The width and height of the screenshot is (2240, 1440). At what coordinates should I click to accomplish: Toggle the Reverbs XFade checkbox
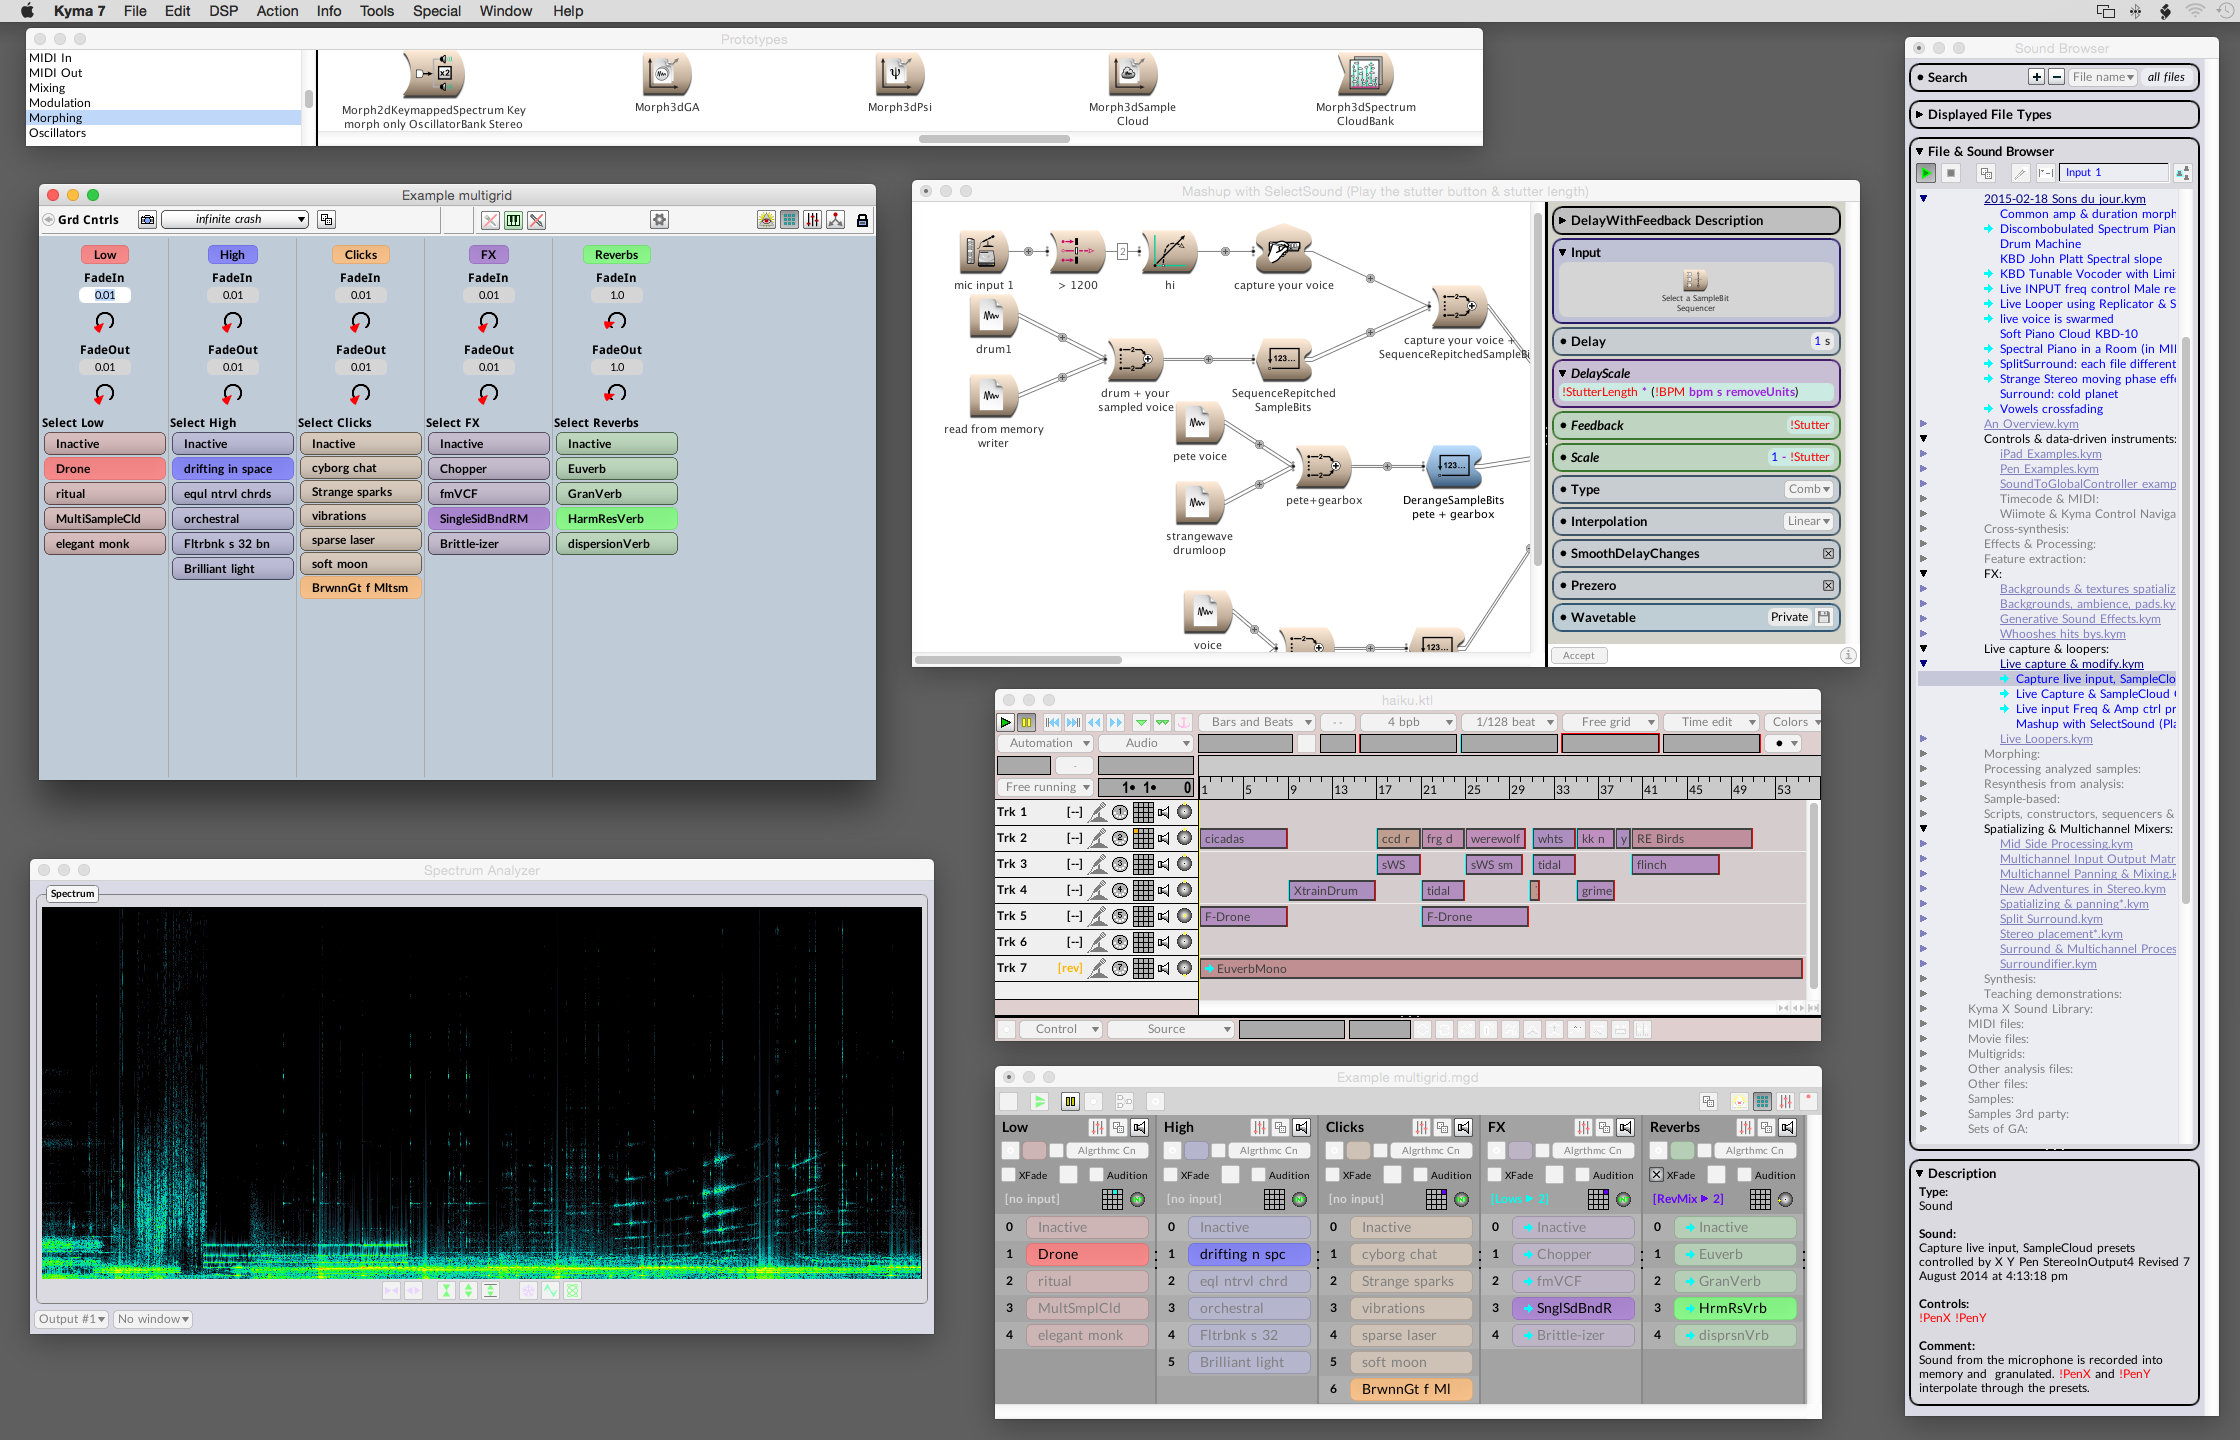[1657, 1175]
